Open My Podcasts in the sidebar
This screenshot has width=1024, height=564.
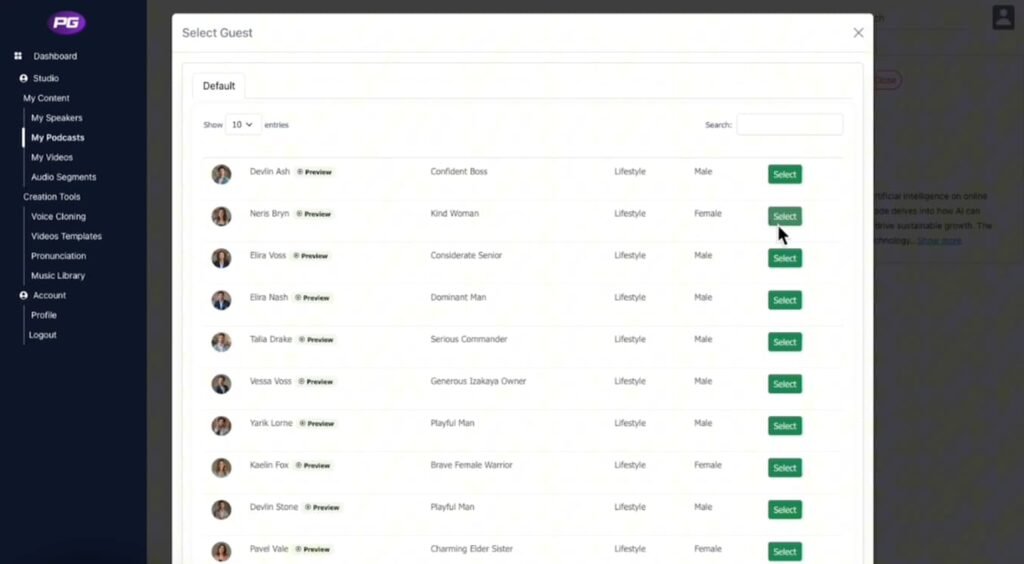point(57,138)
